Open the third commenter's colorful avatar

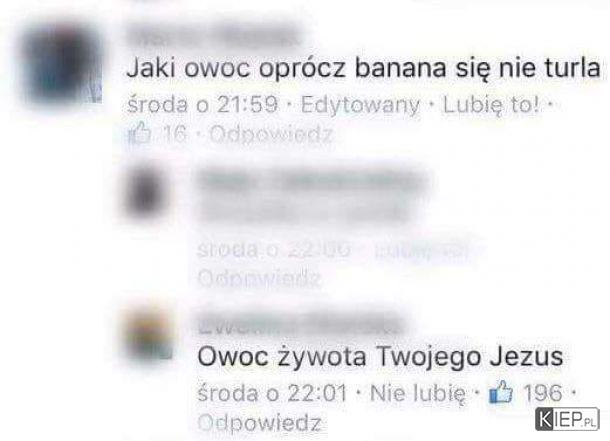click(x=151, y=334)
